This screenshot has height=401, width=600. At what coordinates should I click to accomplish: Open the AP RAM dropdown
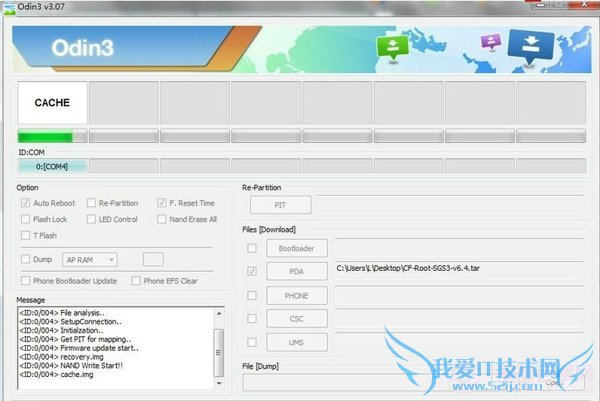[x=90, y=260]
